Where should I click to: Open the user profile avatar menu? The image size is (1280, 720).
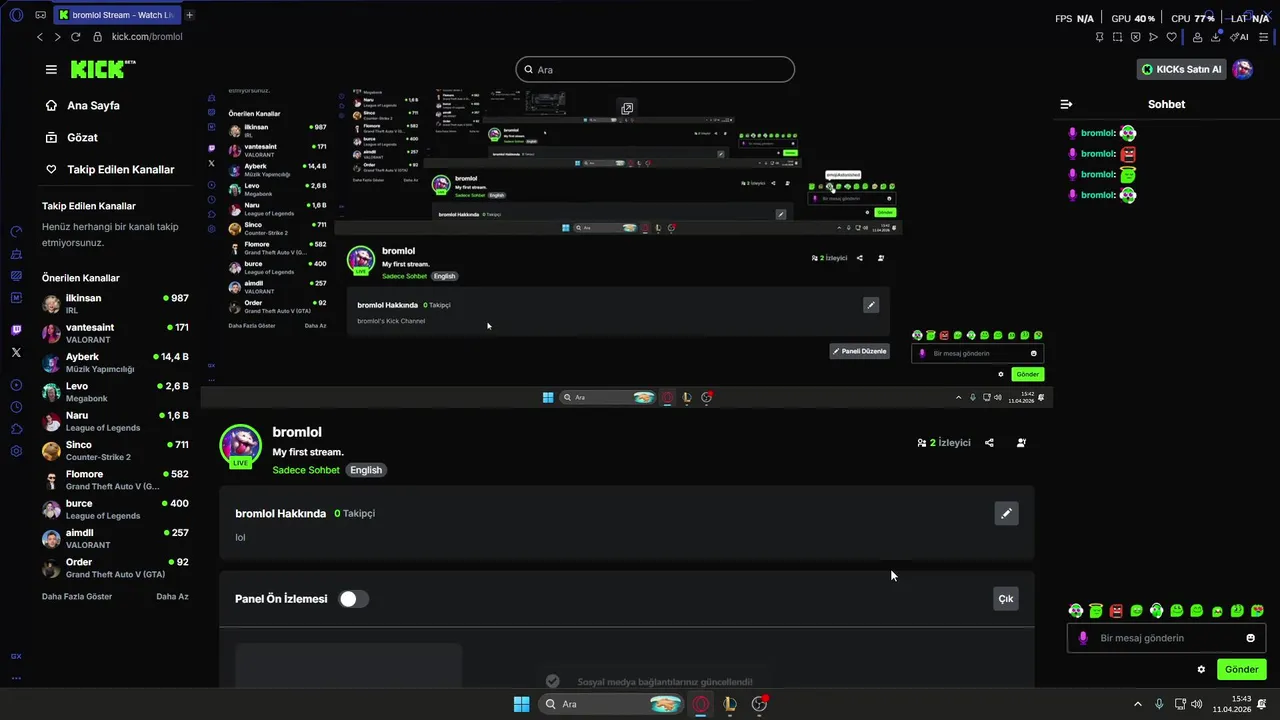[x=1242, y=69]
